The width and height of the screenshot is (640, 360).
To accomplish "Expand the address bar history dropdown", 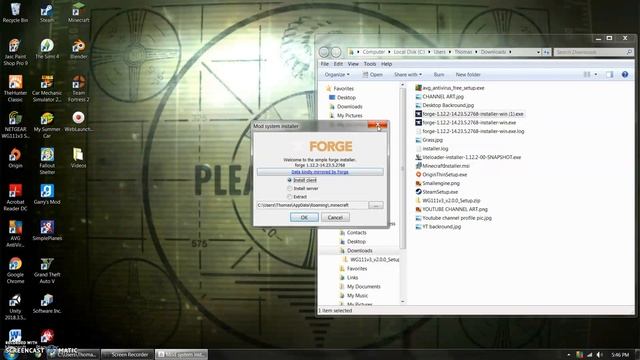I will click(x=538, y=52).
